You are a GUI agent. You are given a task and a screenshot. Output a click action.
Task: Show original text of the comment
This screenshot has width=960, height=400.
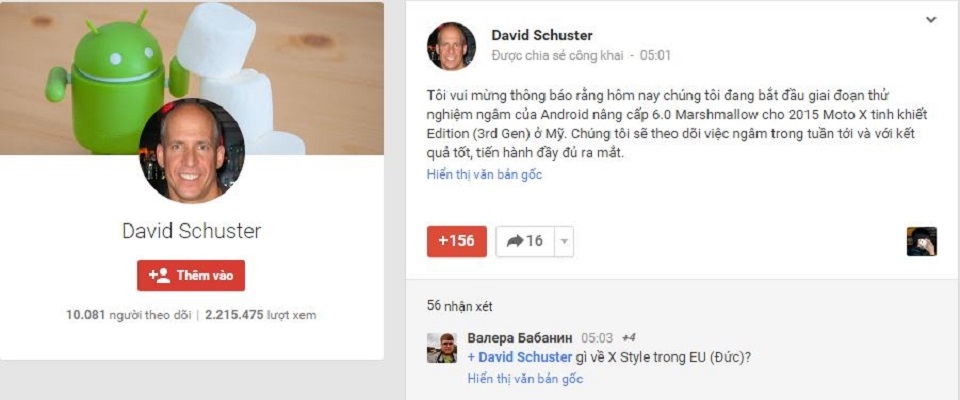tap(525, 379)
